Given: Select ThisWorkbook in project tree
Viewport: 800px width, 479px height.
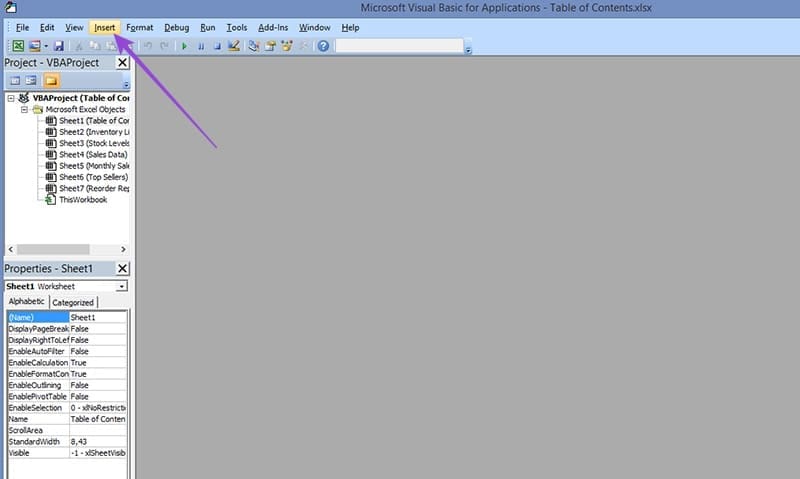Looking at the screenshot, I should coord(83,199).
